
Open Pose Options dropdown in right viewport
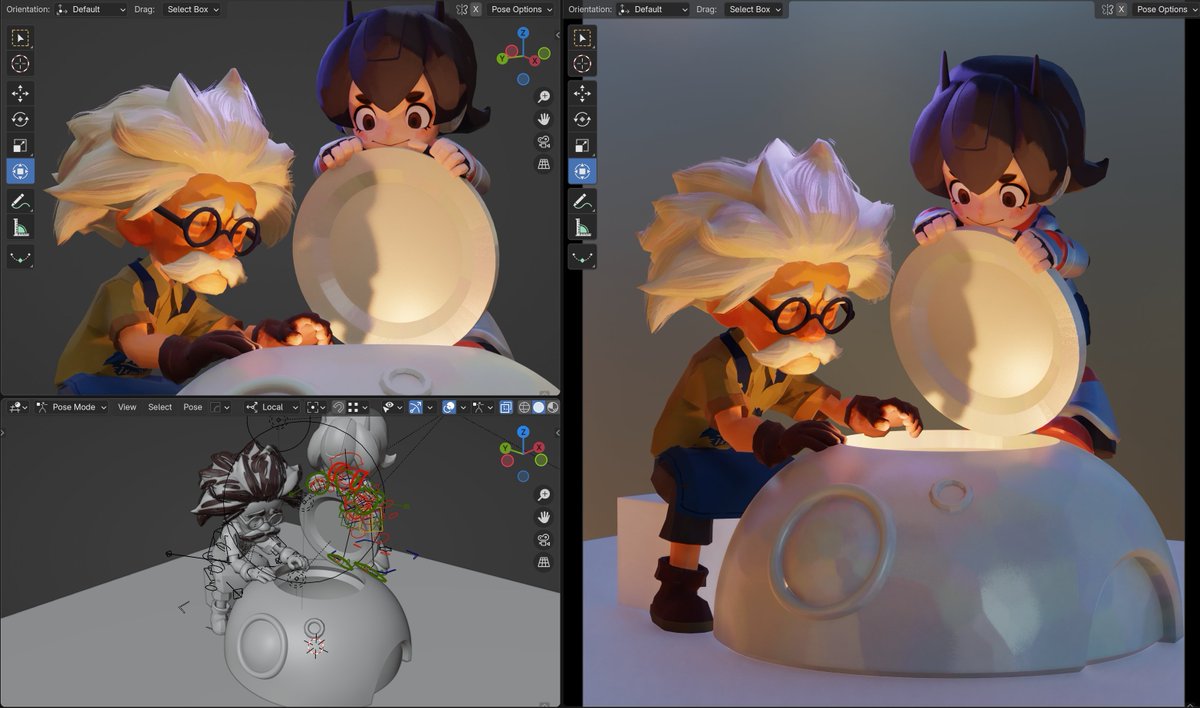[x=1166, y=9]
